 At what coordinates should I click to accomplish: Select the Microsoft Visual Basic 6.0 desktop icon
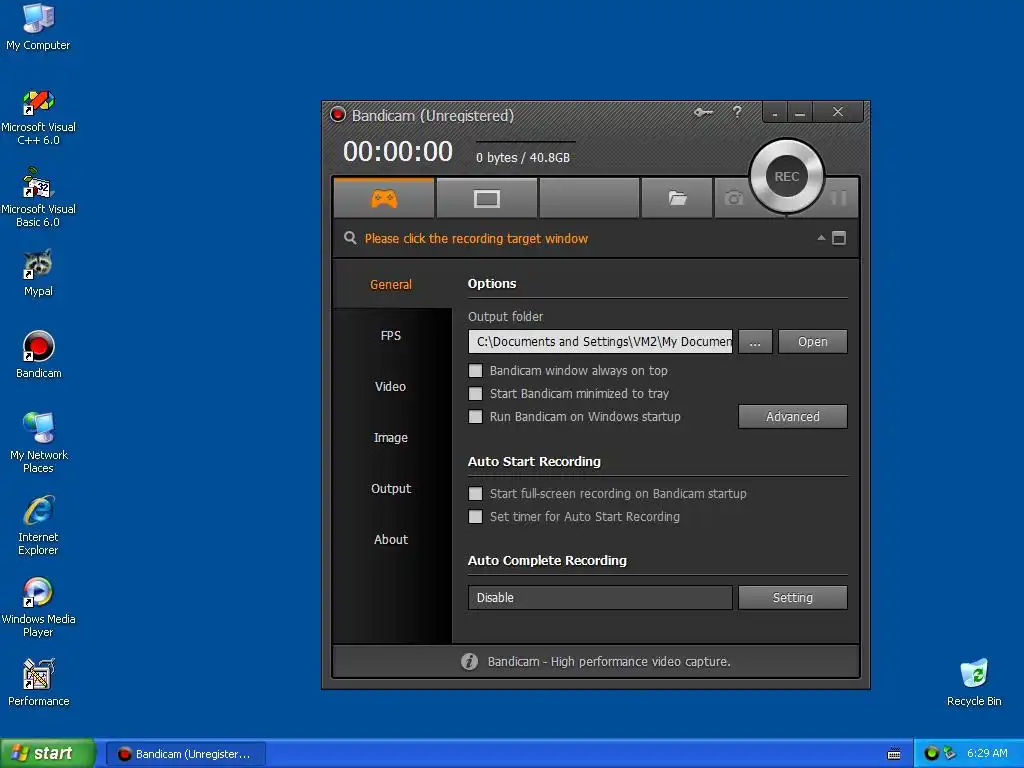point(38,198)
